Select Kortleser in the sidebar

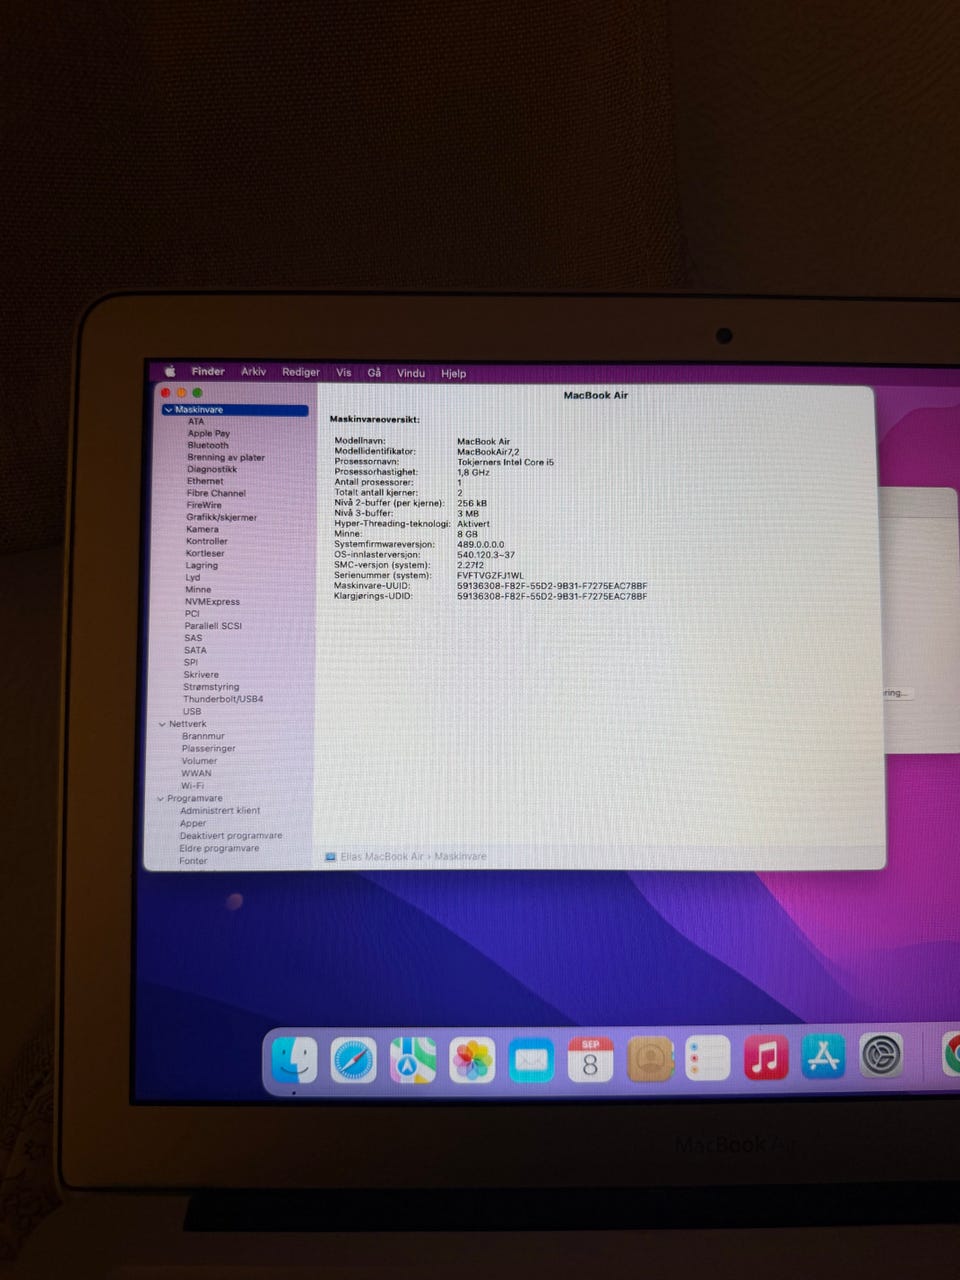point(205,553)
